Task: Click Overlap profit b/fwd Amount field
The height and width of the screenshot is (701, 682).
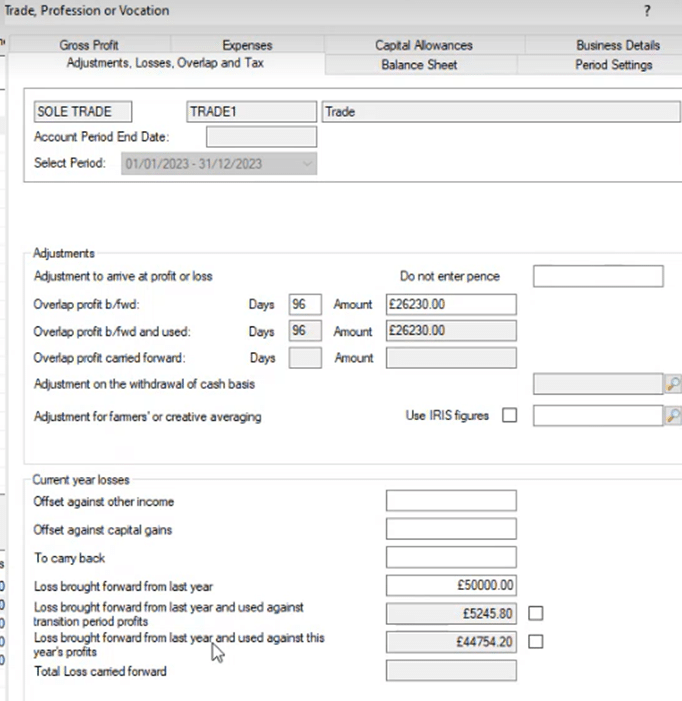Action: click(x=451, y=304)
